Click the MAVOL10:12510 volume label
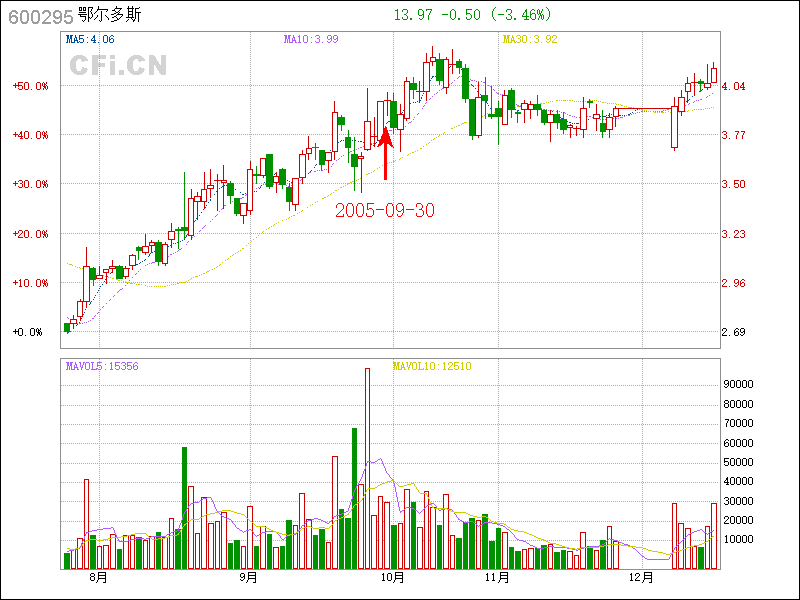Screen dimensions: 800x600 (x=431, y=366)
